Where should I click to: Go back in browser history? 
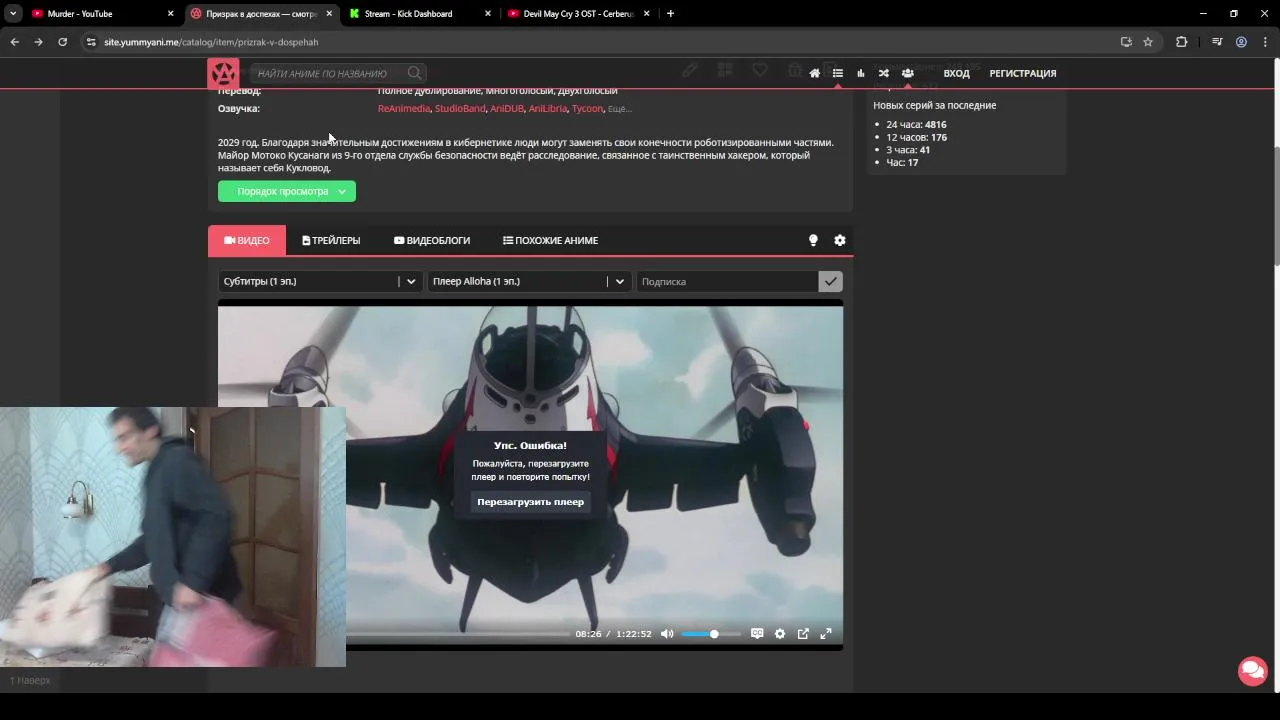(14, 42)
